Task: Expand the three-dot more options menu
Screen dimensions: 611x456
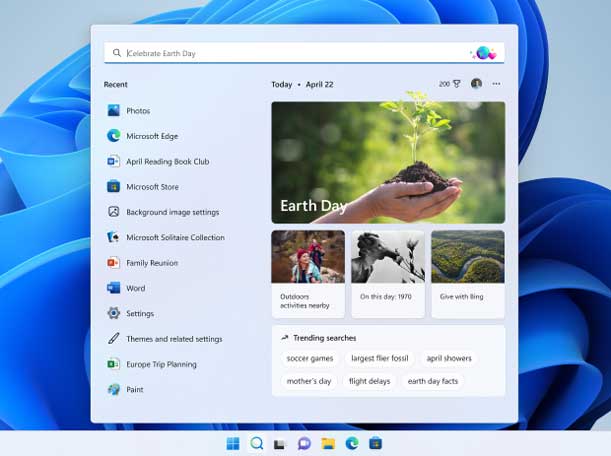Action: (x=497, y=84)
